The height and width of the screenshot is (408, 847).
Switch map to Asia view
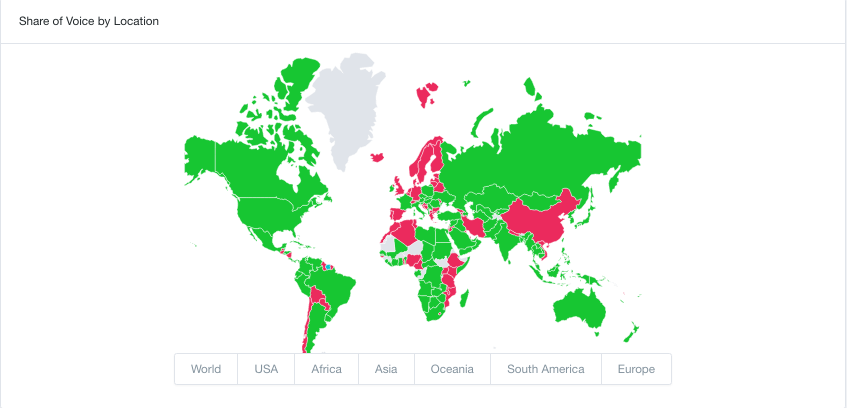pyautogui.click(x=386, y=369)
